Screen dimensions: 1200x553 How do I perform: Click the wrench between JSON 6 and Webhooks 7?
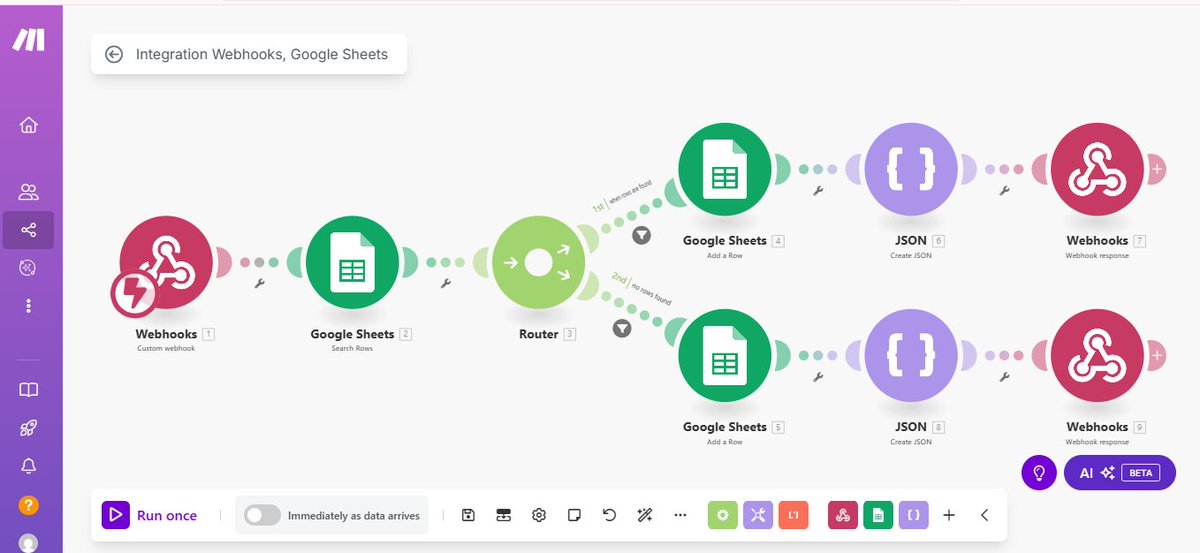pos(1004,190)
